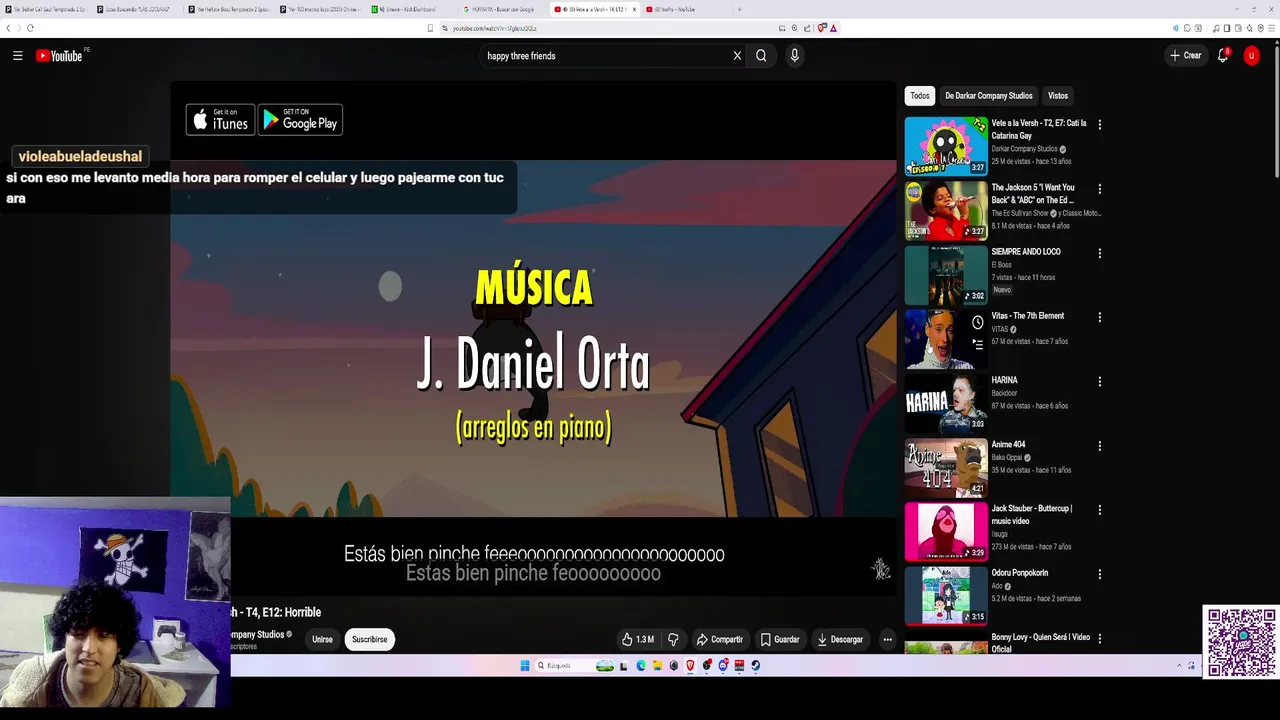Select the Todos filter chip
The image size is (1280, 720).
coord(920,96)
